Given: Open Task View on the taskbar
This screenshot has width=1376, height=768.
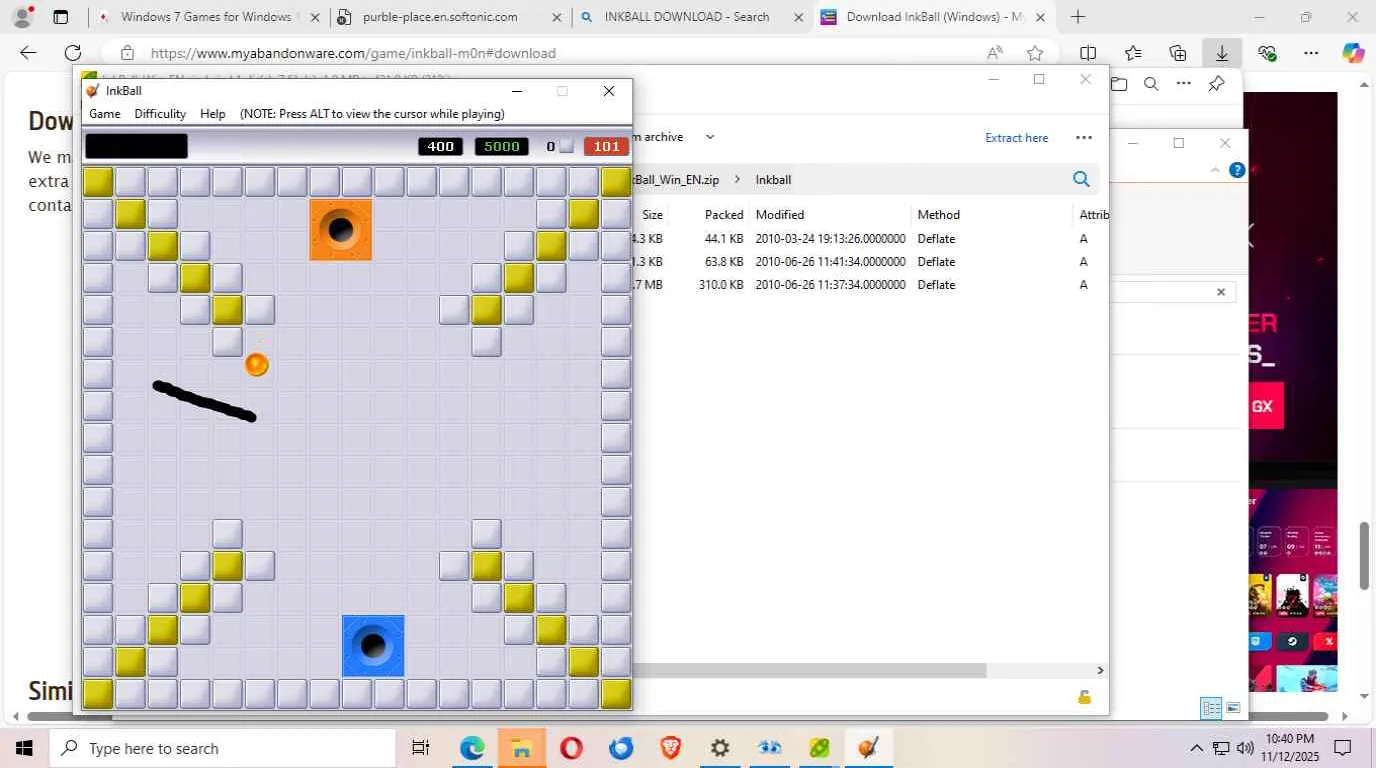Looking at the screenshot, I should pyautogui.click(x=421, y=748).
